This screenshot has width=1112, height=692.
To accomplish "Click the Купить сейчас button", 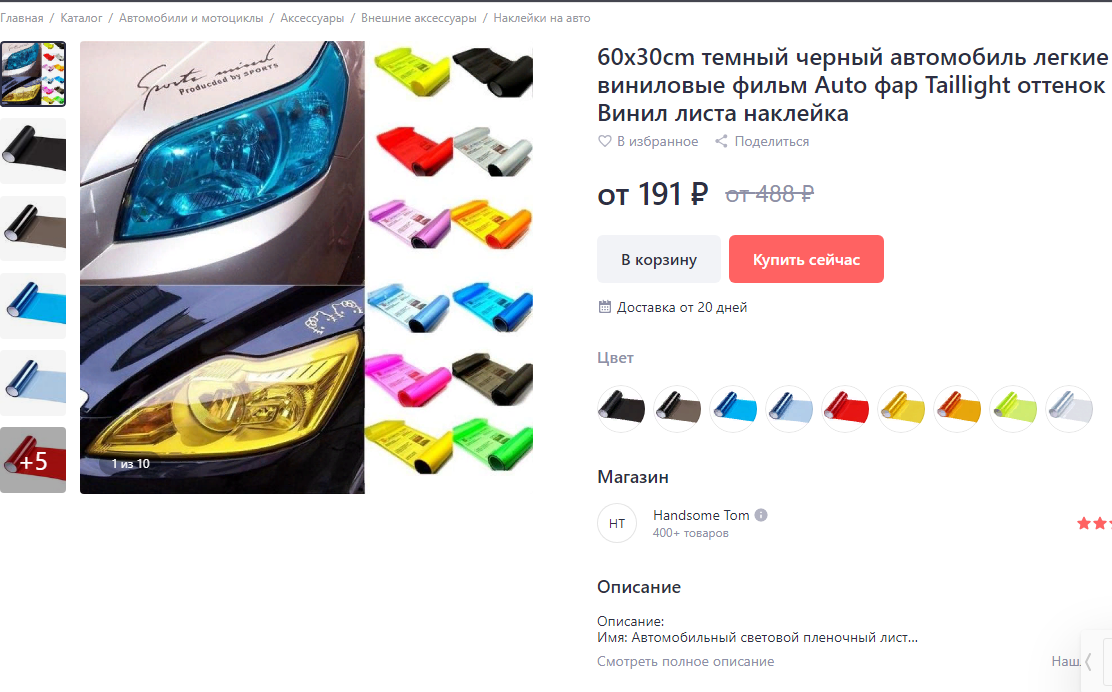I will click(x=806, y=260).
